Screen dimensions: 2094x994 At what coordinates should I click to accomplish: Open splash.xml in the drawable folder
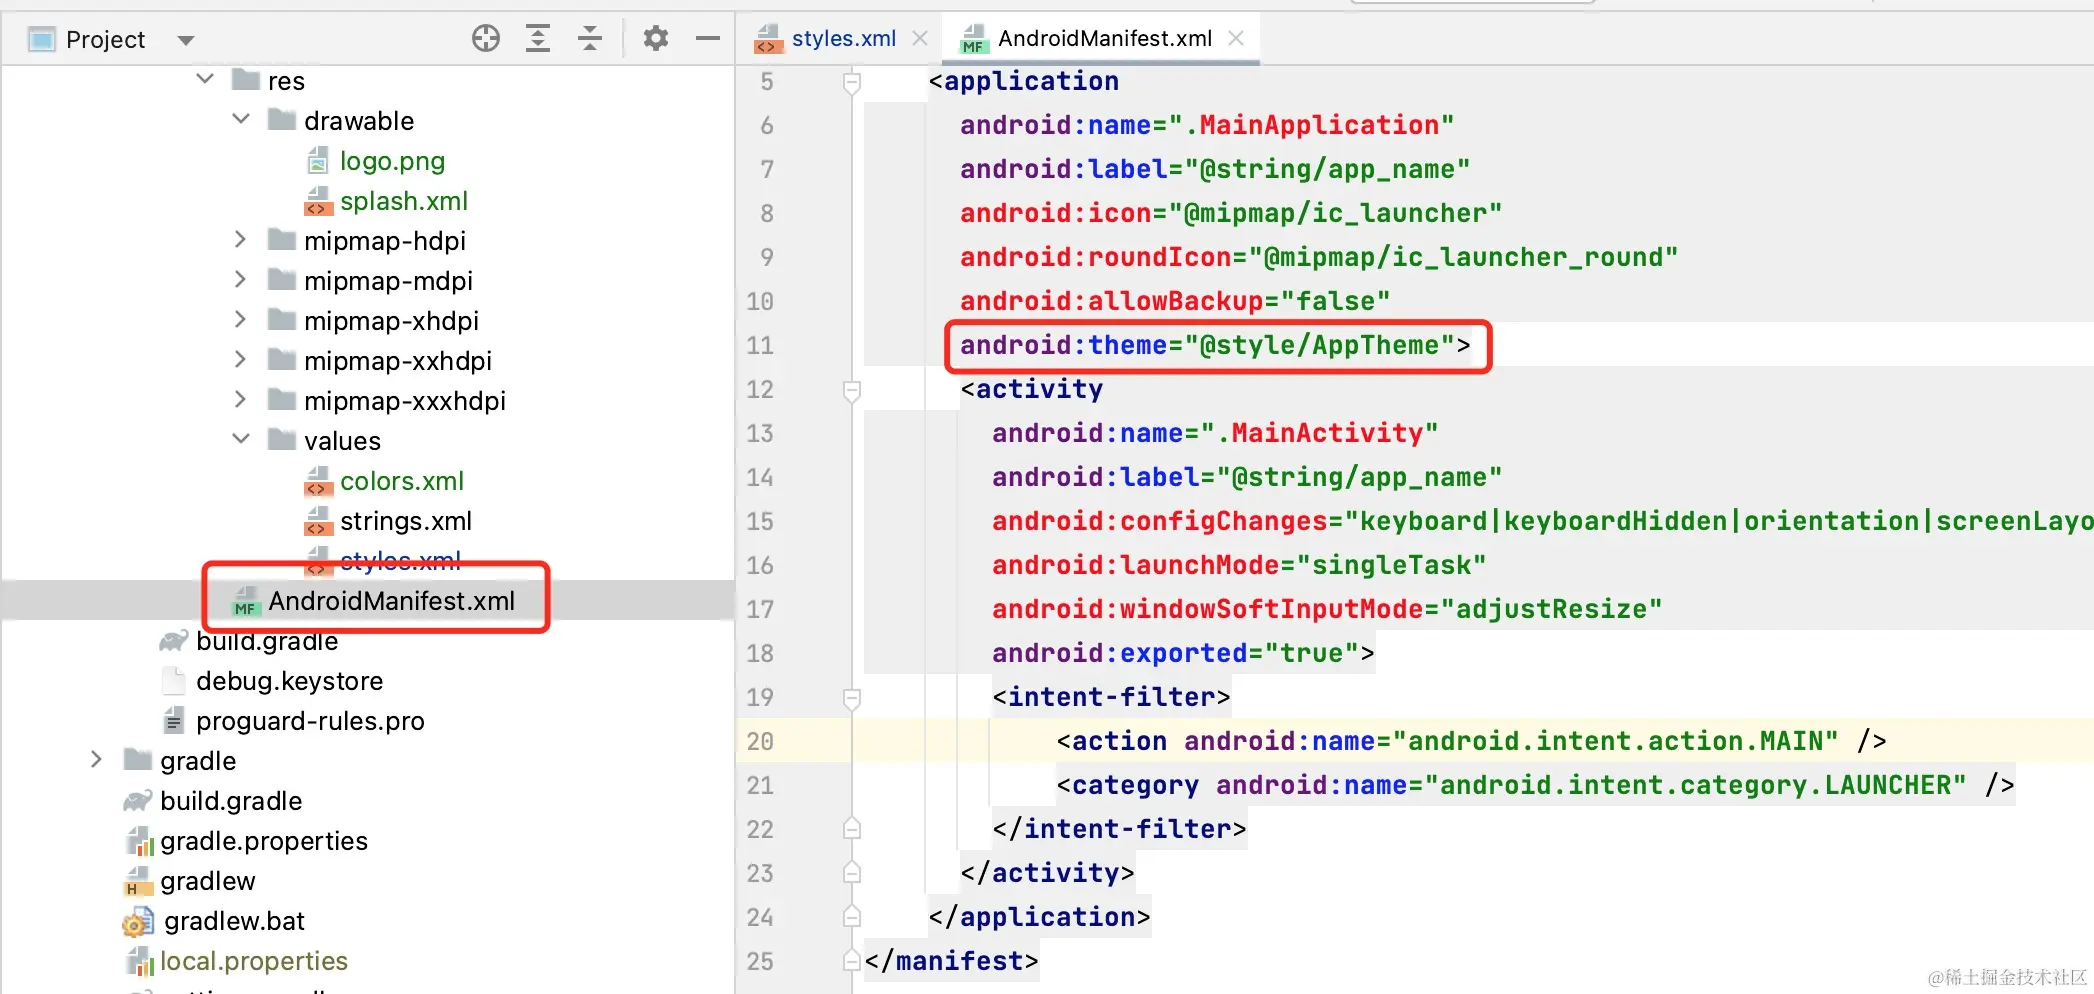click(404, 201)
